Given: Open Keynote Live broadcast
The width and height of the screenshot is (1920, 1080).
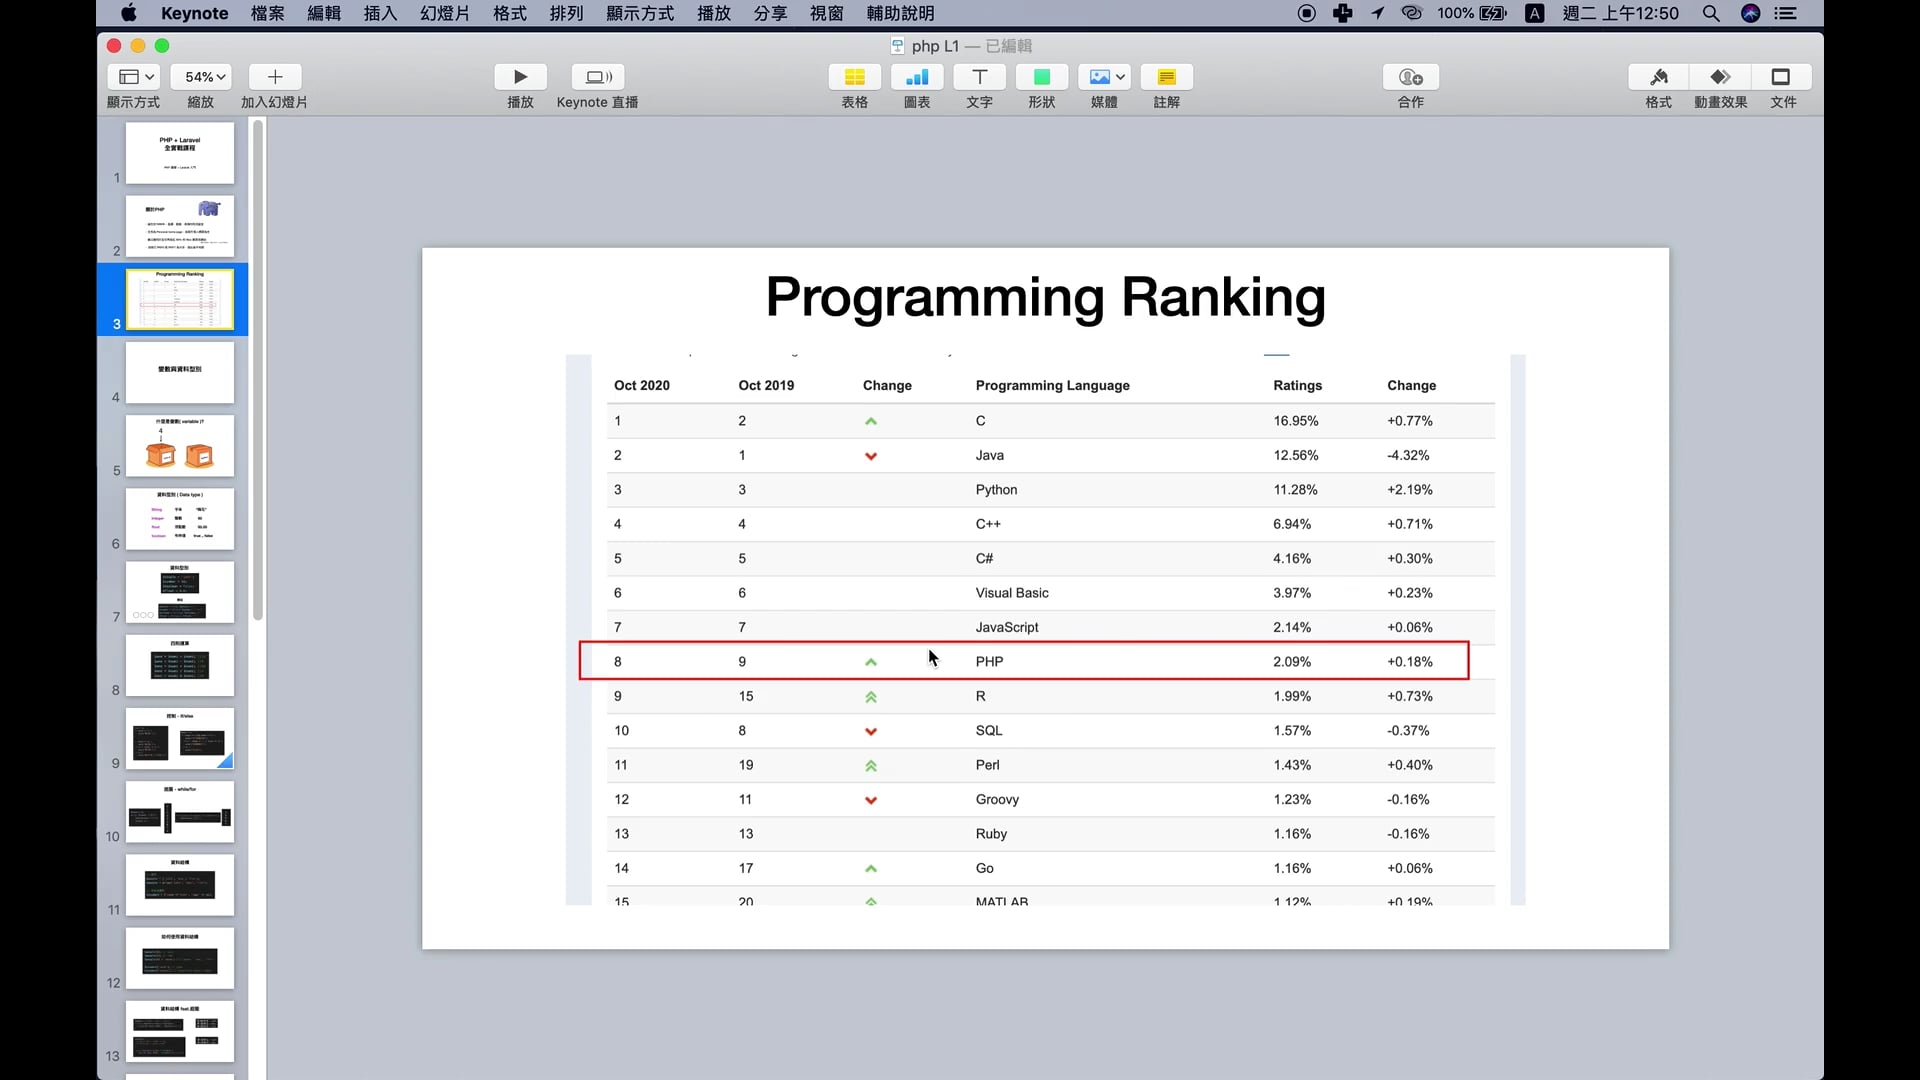Looking at the screenshot, I should click(x=597, y=77).
